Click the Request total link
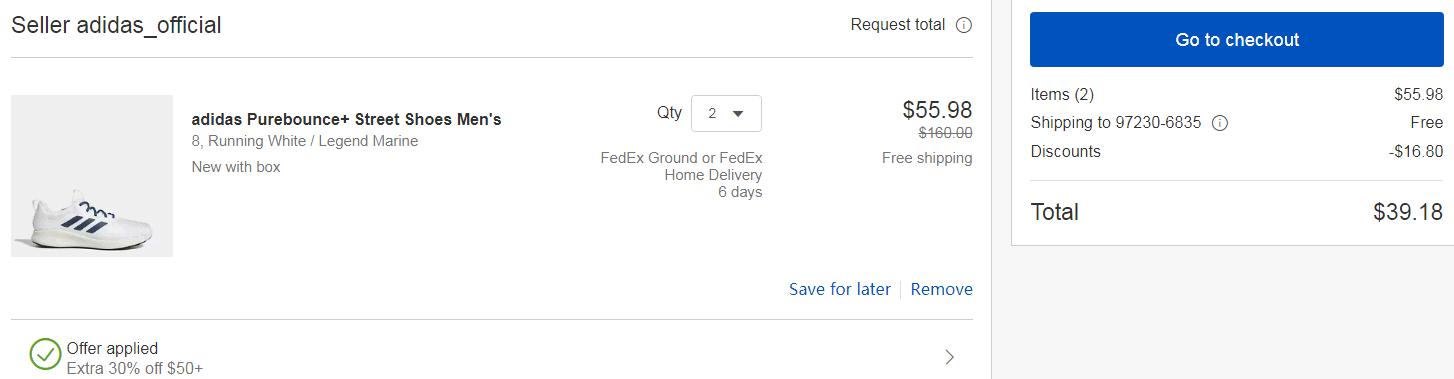The width and height of the screenshot is (1454, 379). (x=897, y=25)
